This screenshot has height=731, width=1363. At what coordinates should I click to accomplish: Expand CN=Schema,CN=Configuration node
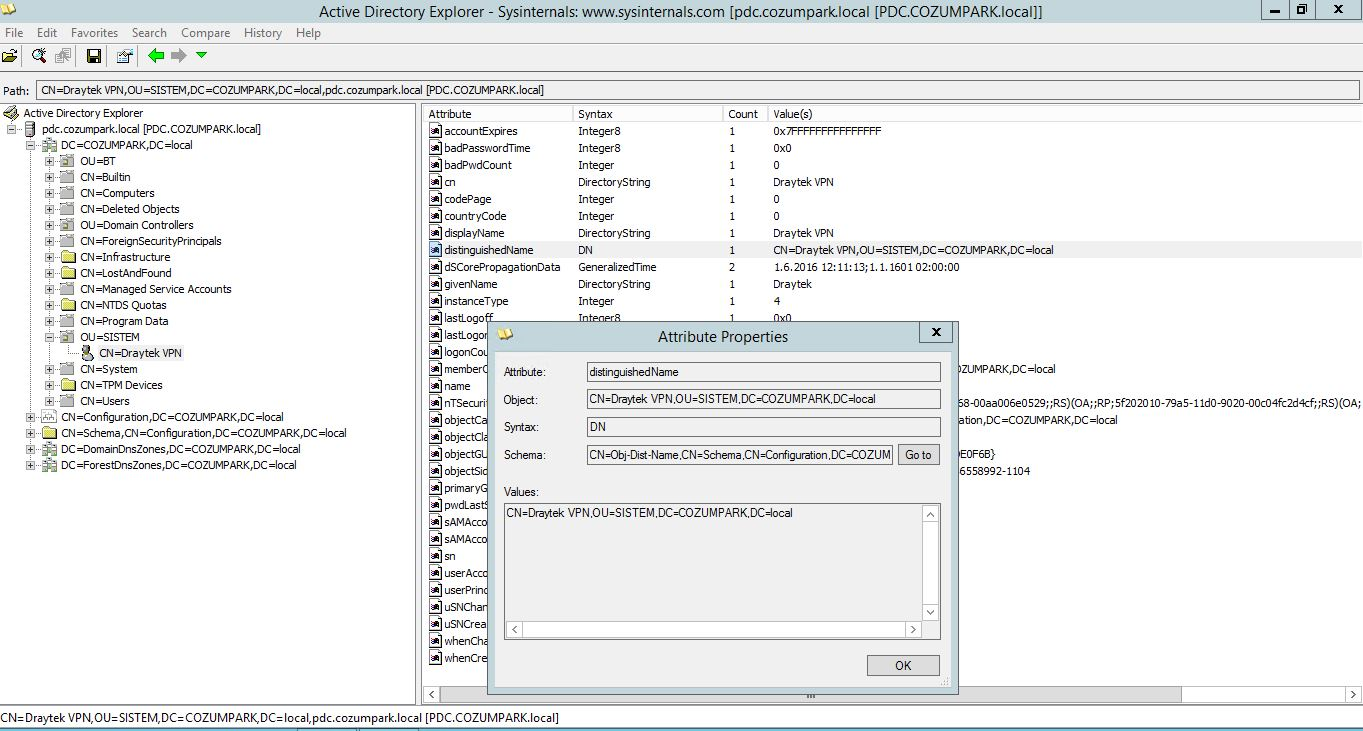pos(31,433)
